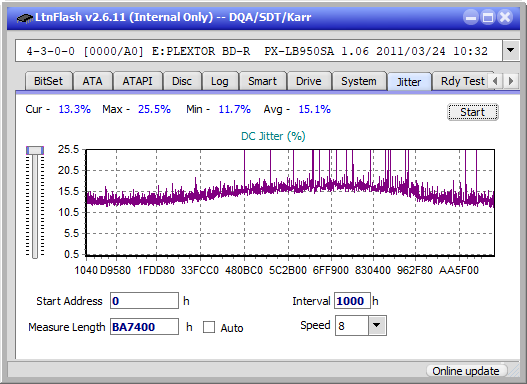
Task: Click the Min value 11.7%
Action: click(235, 109)
